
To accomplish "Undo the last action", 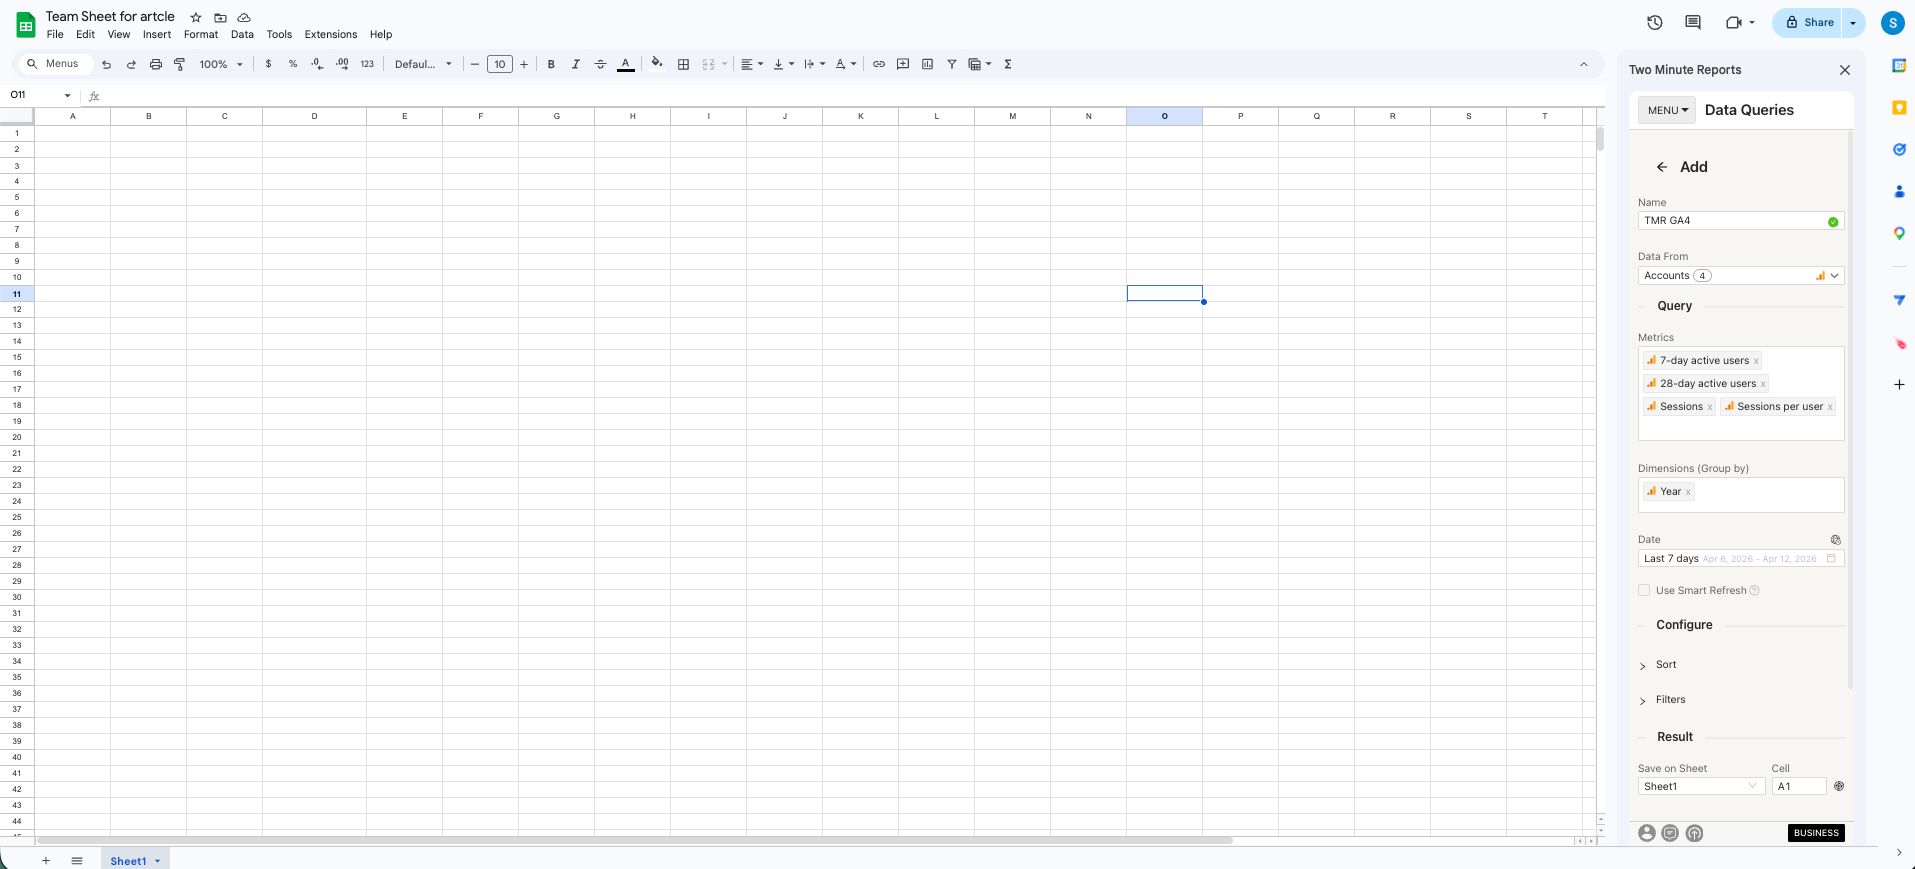I will (106, 64).
